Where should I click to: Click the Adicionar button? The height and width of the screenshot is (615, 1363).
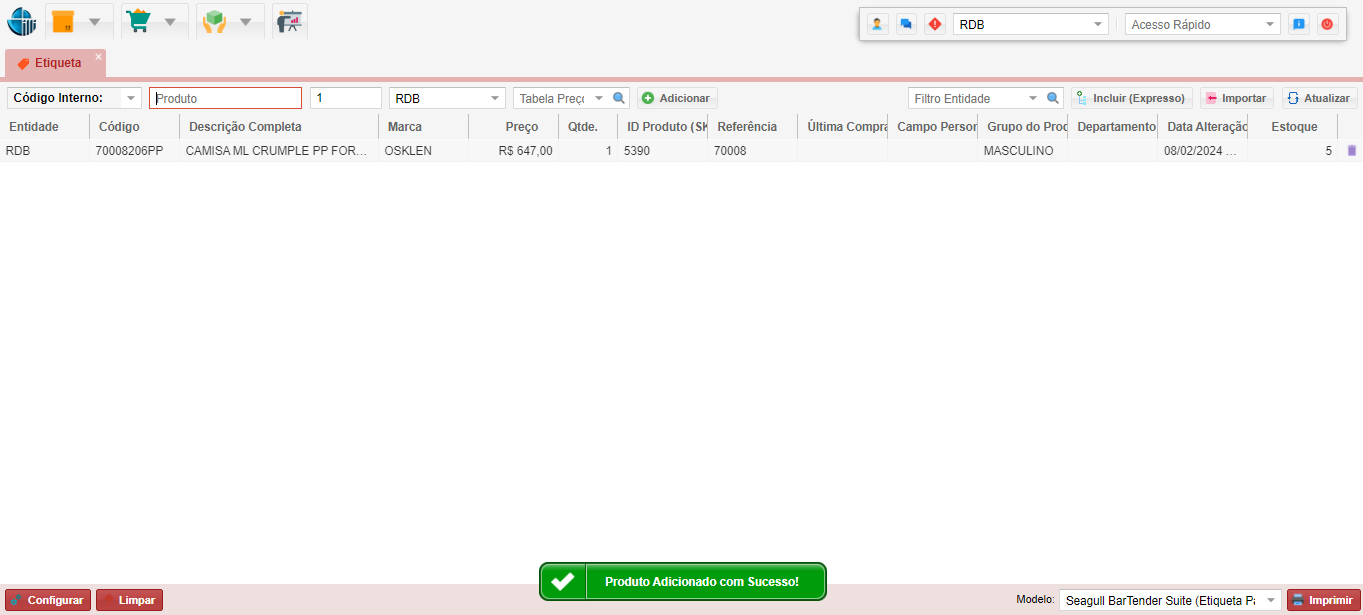pos(677,98)
